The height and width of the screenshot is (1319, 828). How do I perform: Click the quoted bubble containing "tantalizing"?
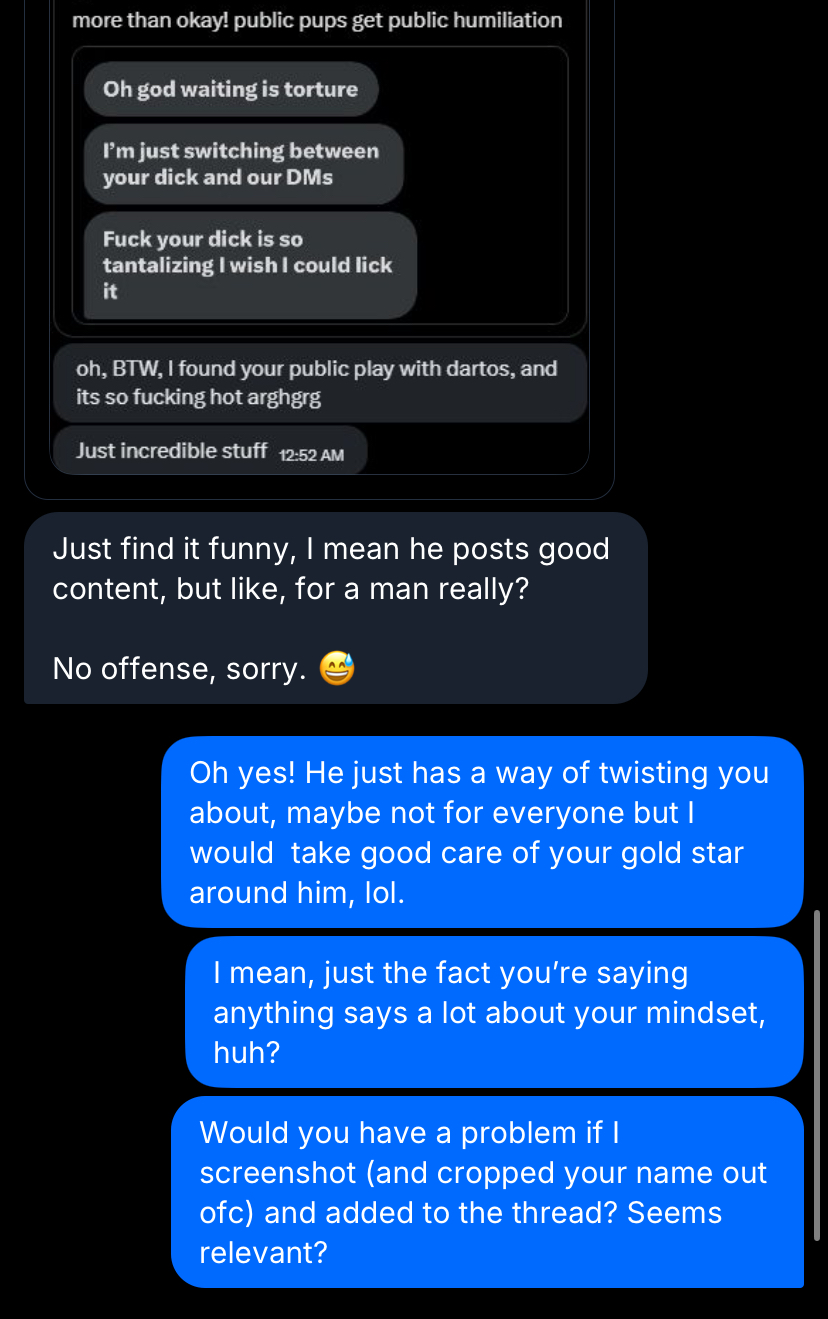coord(249,265)
